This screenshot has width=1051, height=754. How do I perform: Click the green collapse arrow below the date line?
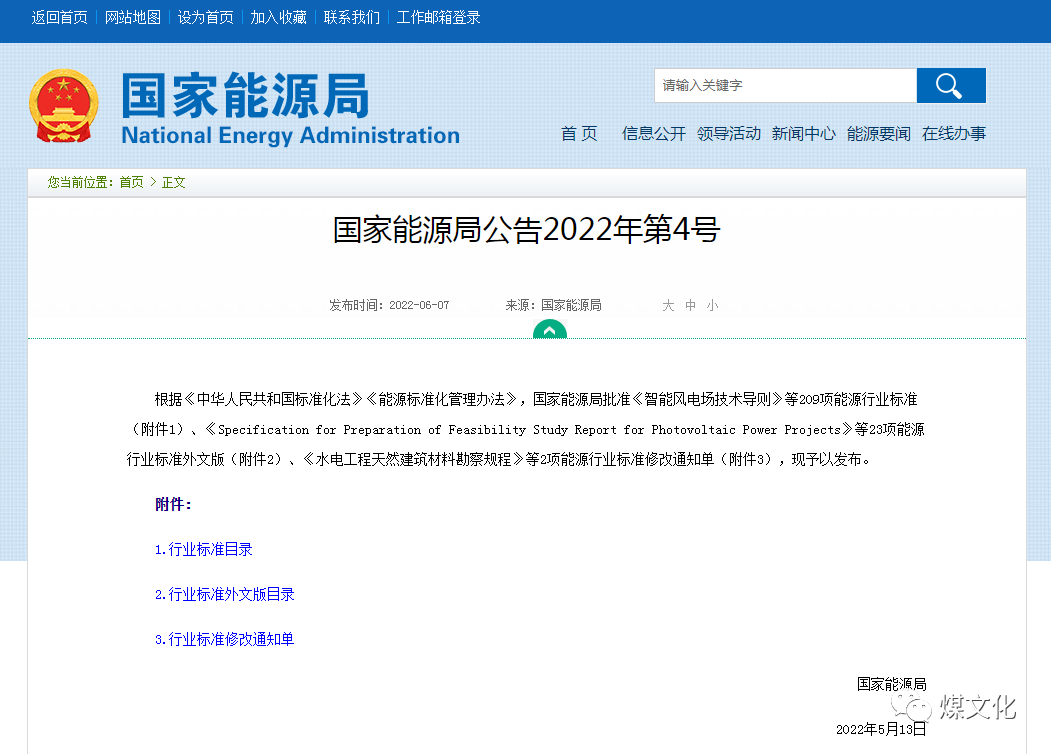click(549, 330)
